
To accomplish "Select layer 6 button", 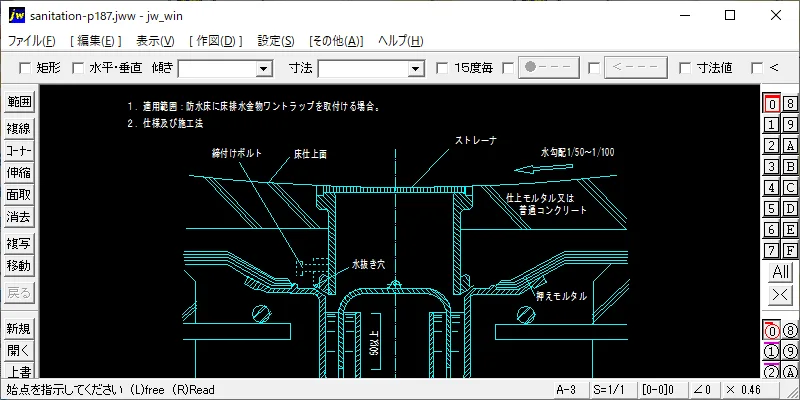I will pos(771,230).
